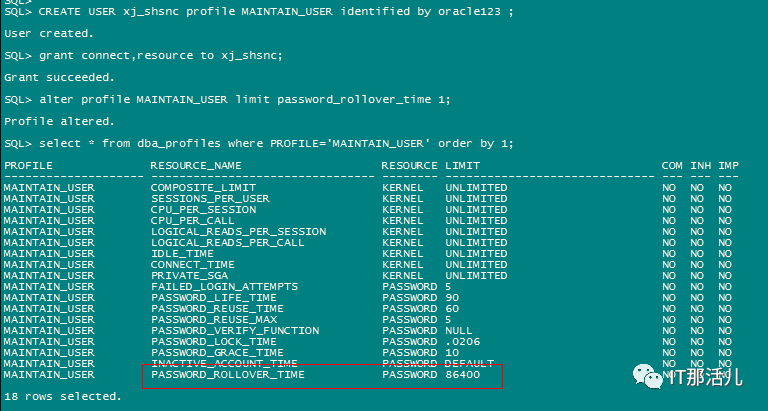Click the alter profile command line
The image size is (768, 411).
227,99
